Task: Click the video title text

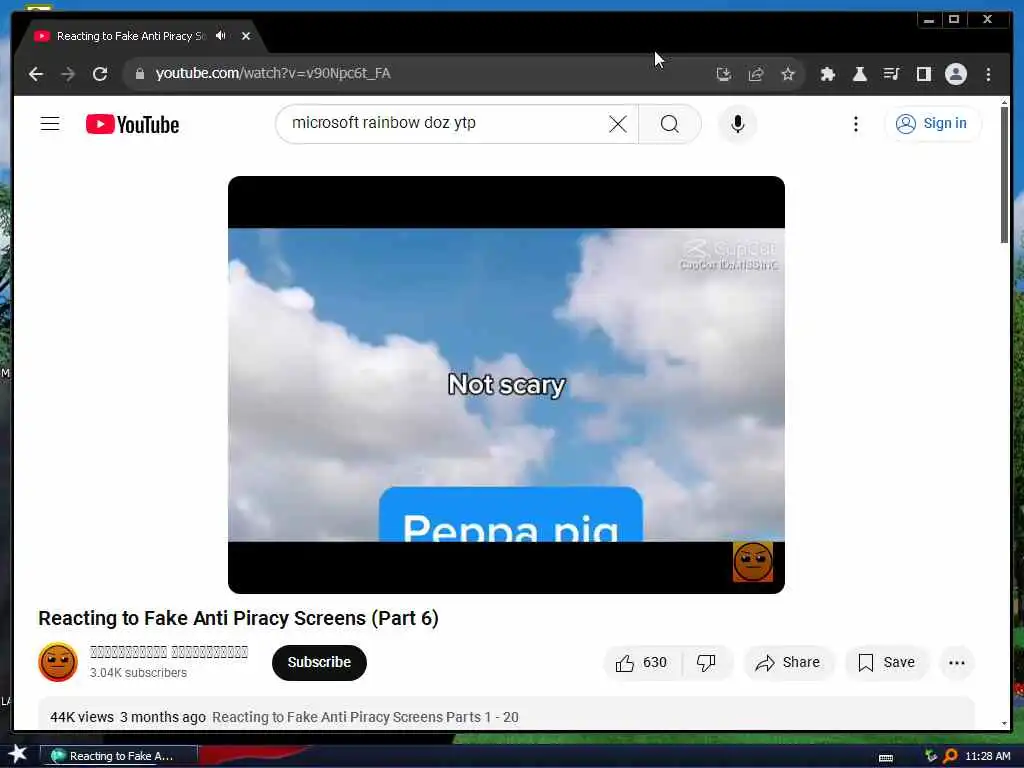Action: pos(238,618)
